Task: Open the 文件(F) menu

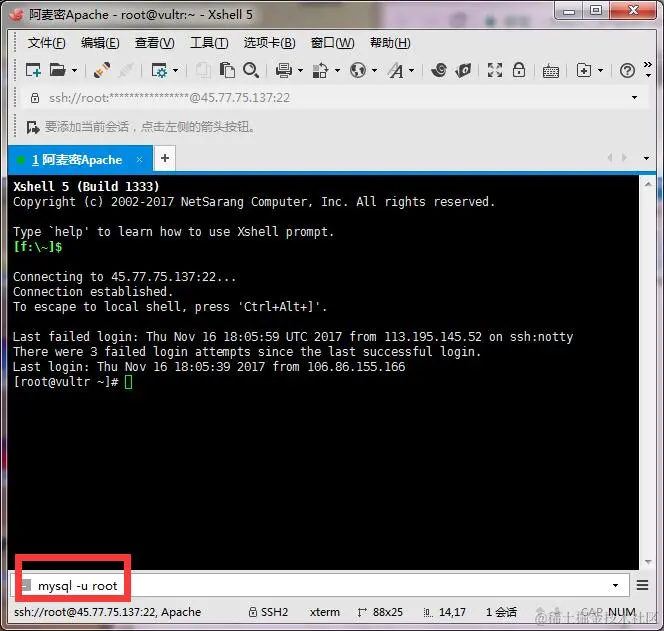Action: click(x=47, y=43)
